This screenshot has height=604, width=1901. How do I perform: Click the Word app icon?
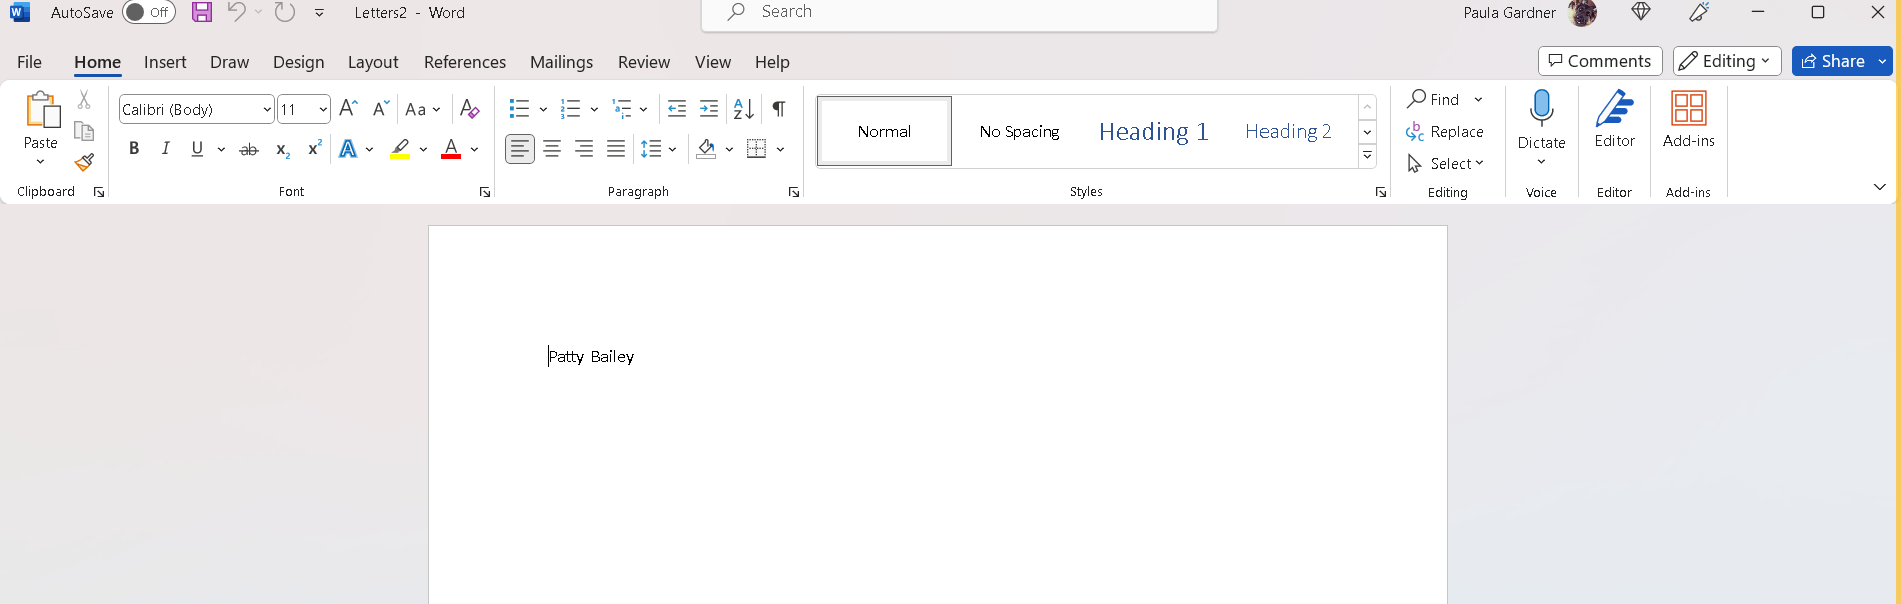tap(18, 12)
